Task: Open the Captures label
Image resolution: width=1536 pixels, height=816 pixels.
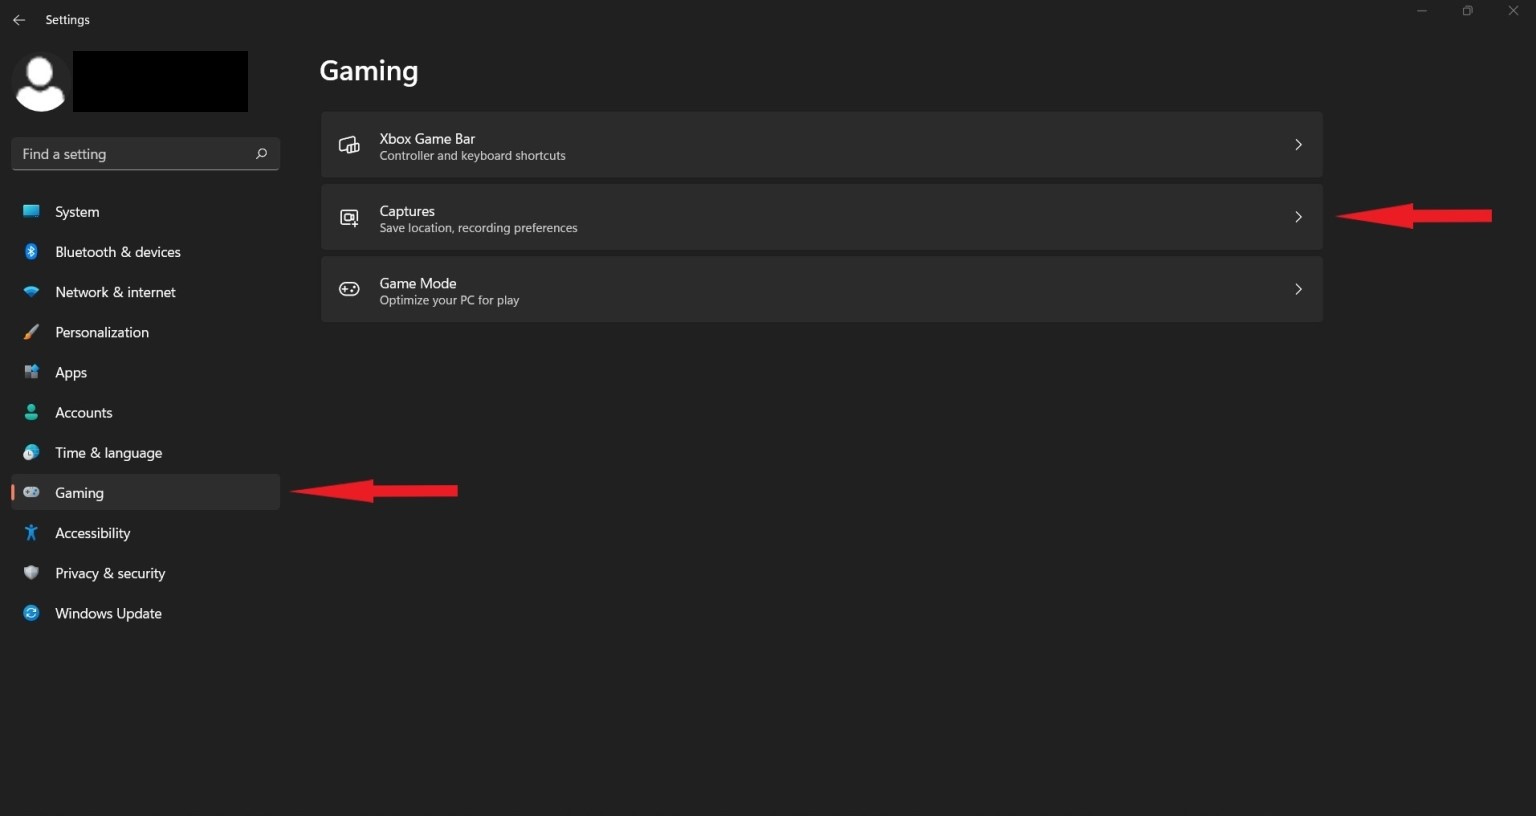Action: click(x=407, y=211)
